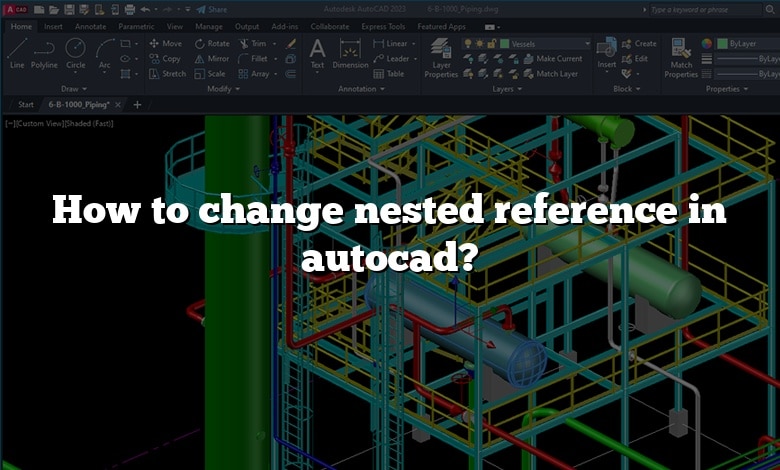Select the Line drawing tool
The image size is (780, 470).
(x=17, y=52)
